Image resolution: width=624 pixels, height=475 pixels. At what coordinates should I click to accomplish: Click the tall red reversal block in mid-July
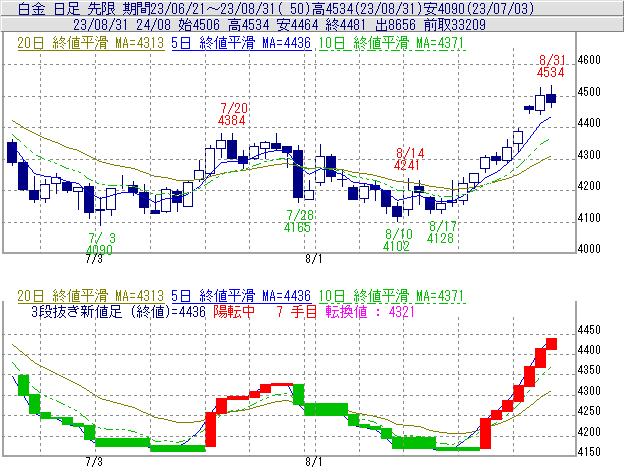click(x=211, y=429)
